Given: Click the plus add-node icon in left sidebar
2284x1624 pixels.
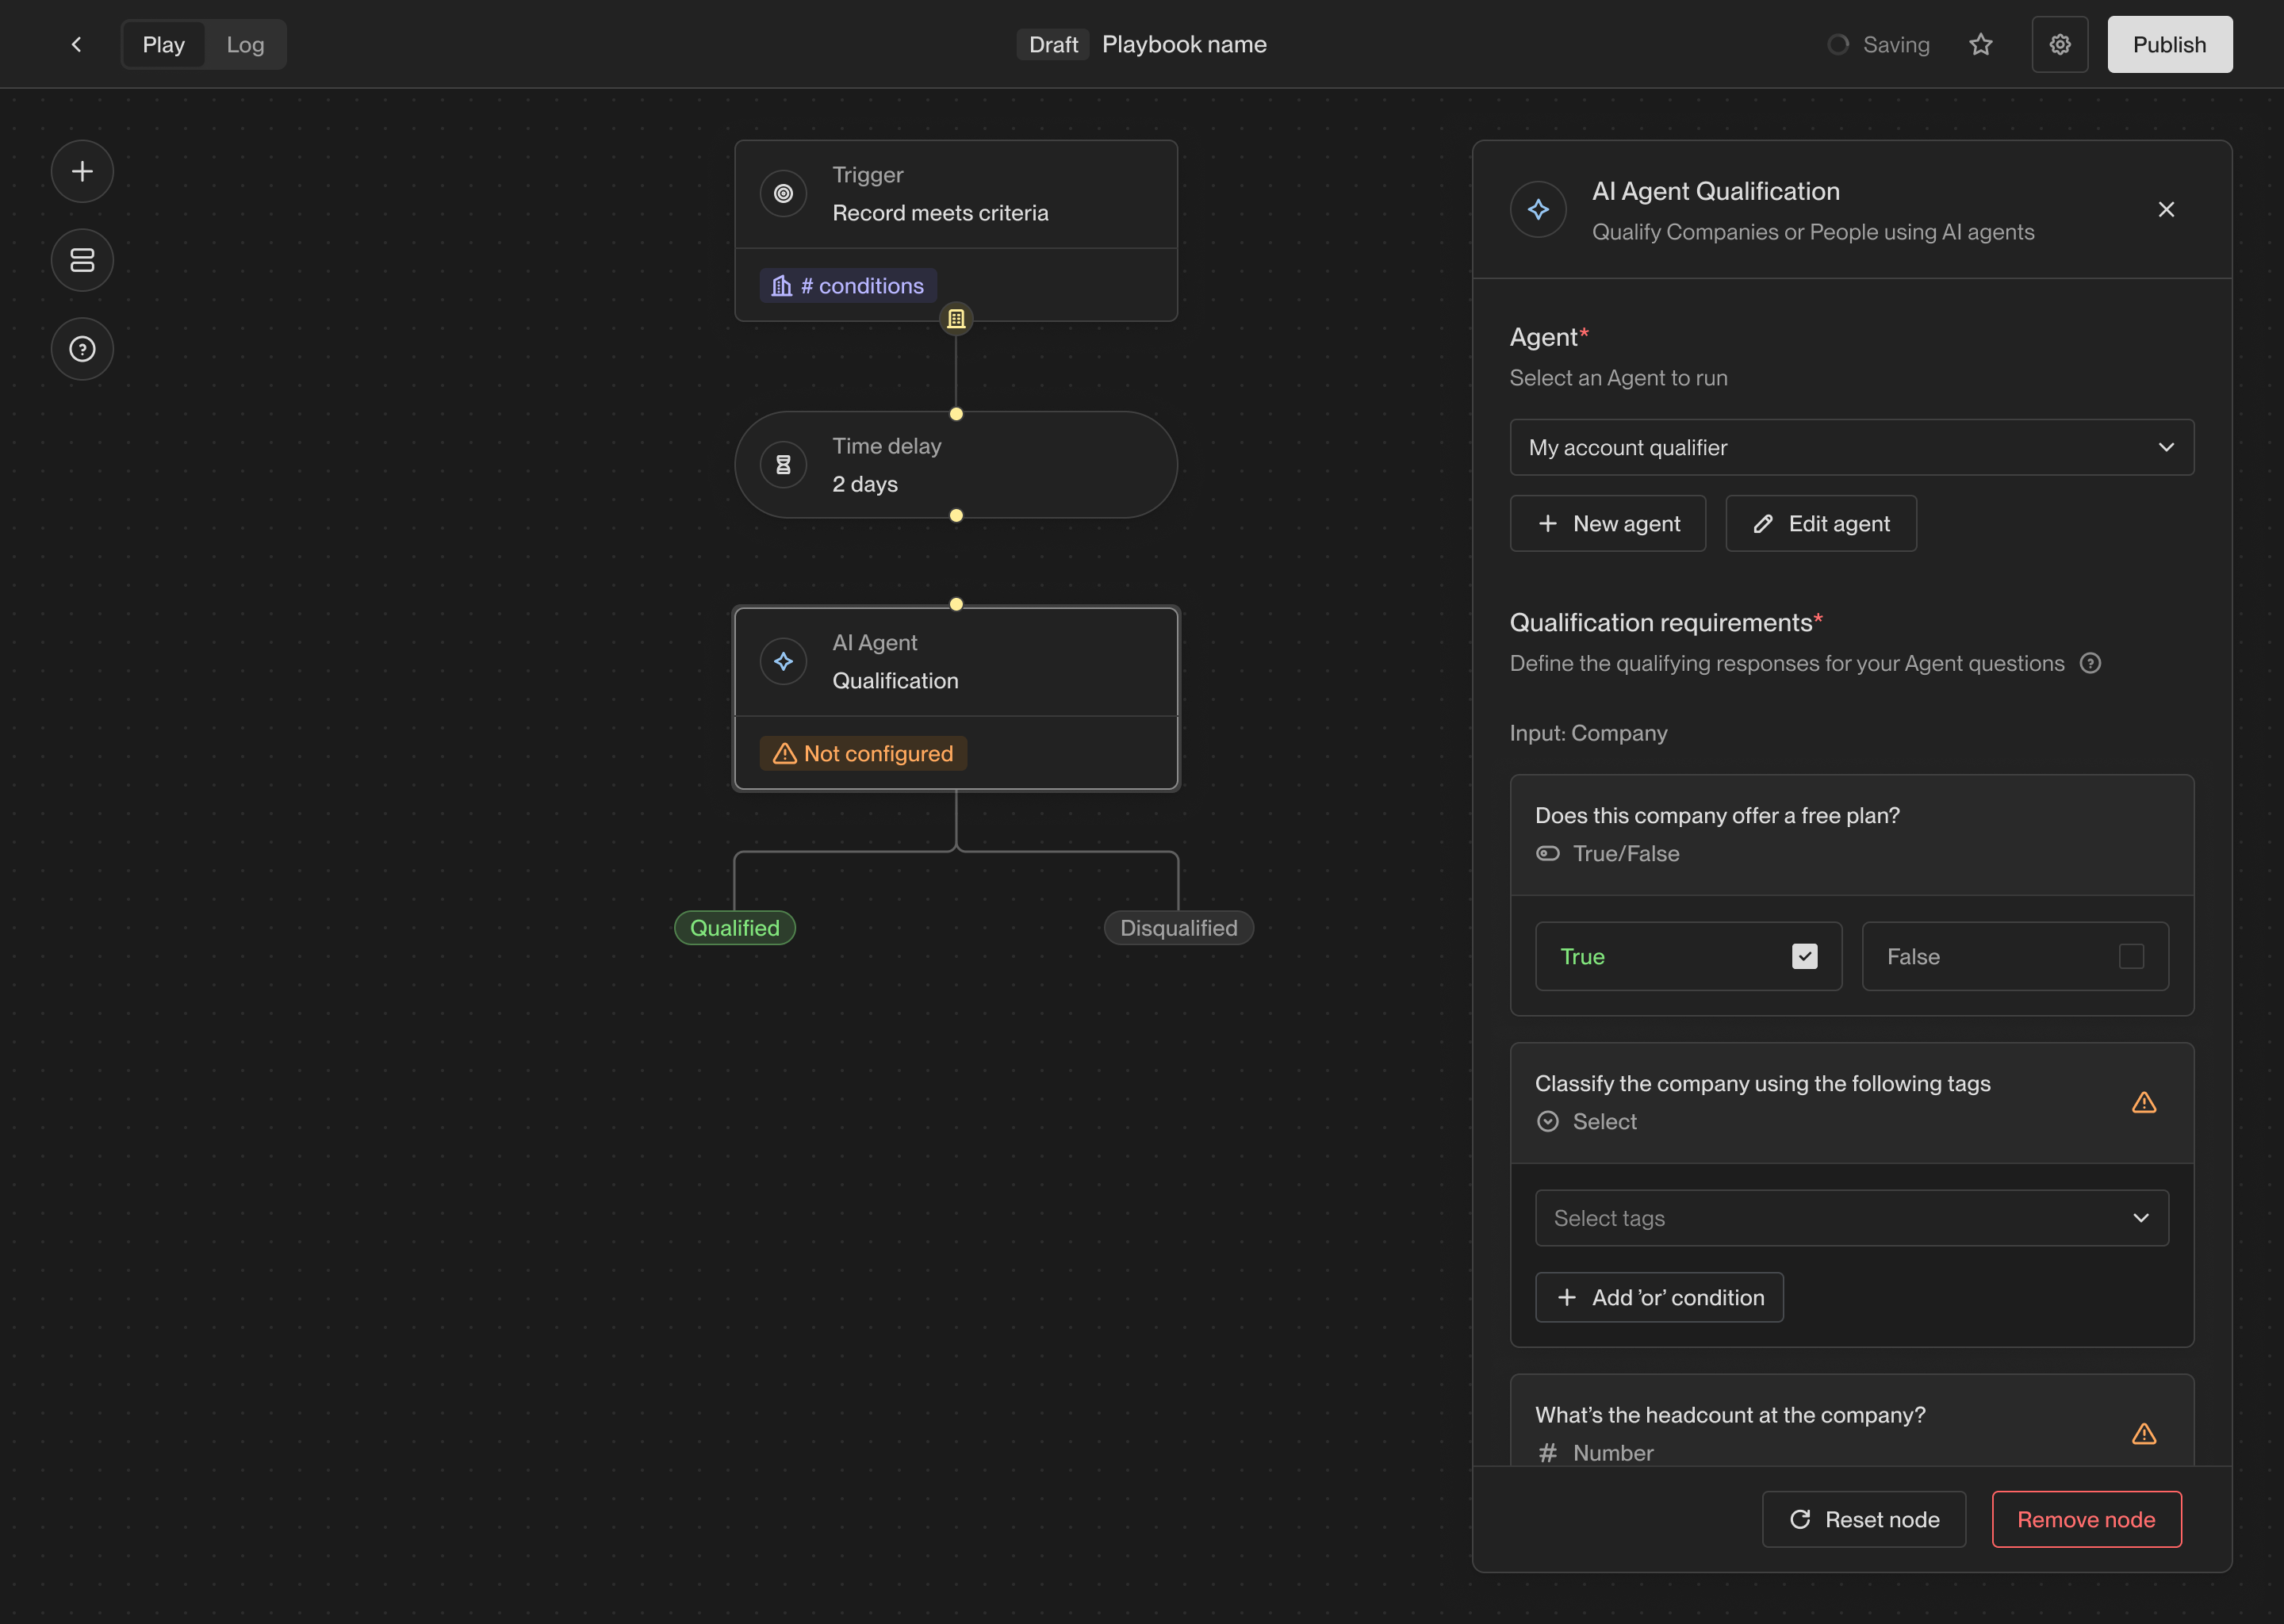Looking at the screenshot, I should (82, 172).
